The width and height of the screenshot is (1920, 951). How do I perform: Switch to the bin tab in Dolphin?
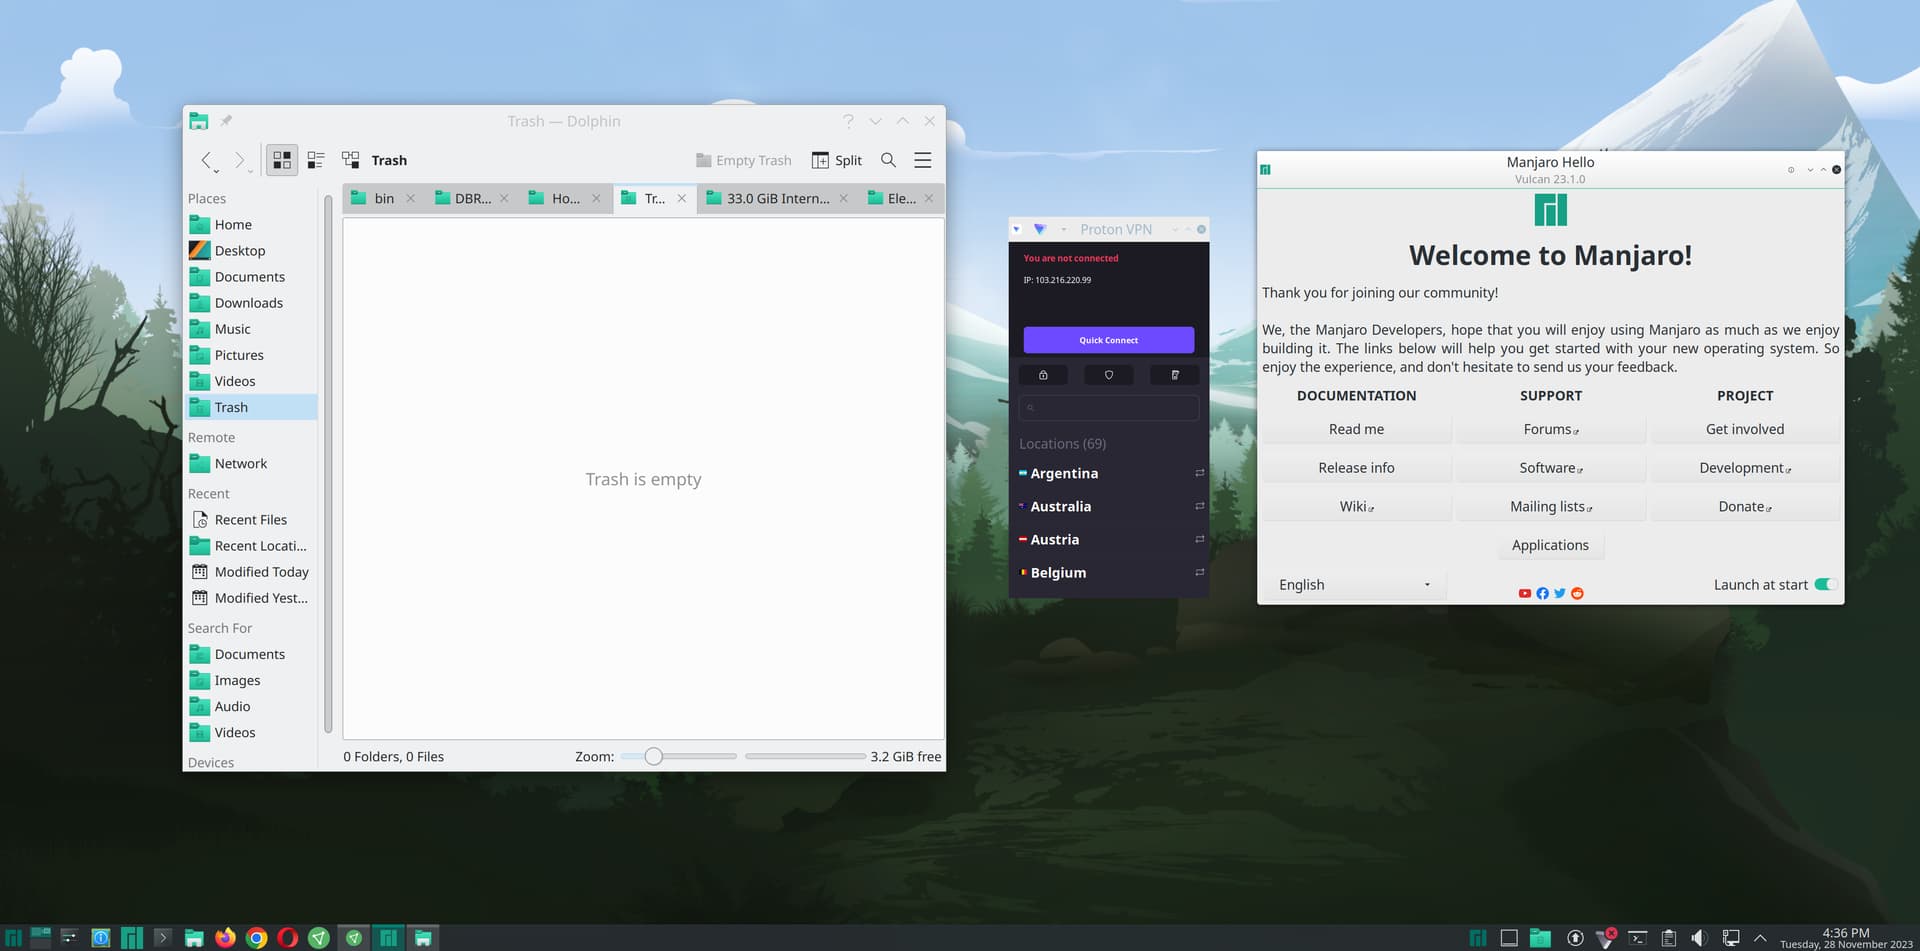click(383, 198)
